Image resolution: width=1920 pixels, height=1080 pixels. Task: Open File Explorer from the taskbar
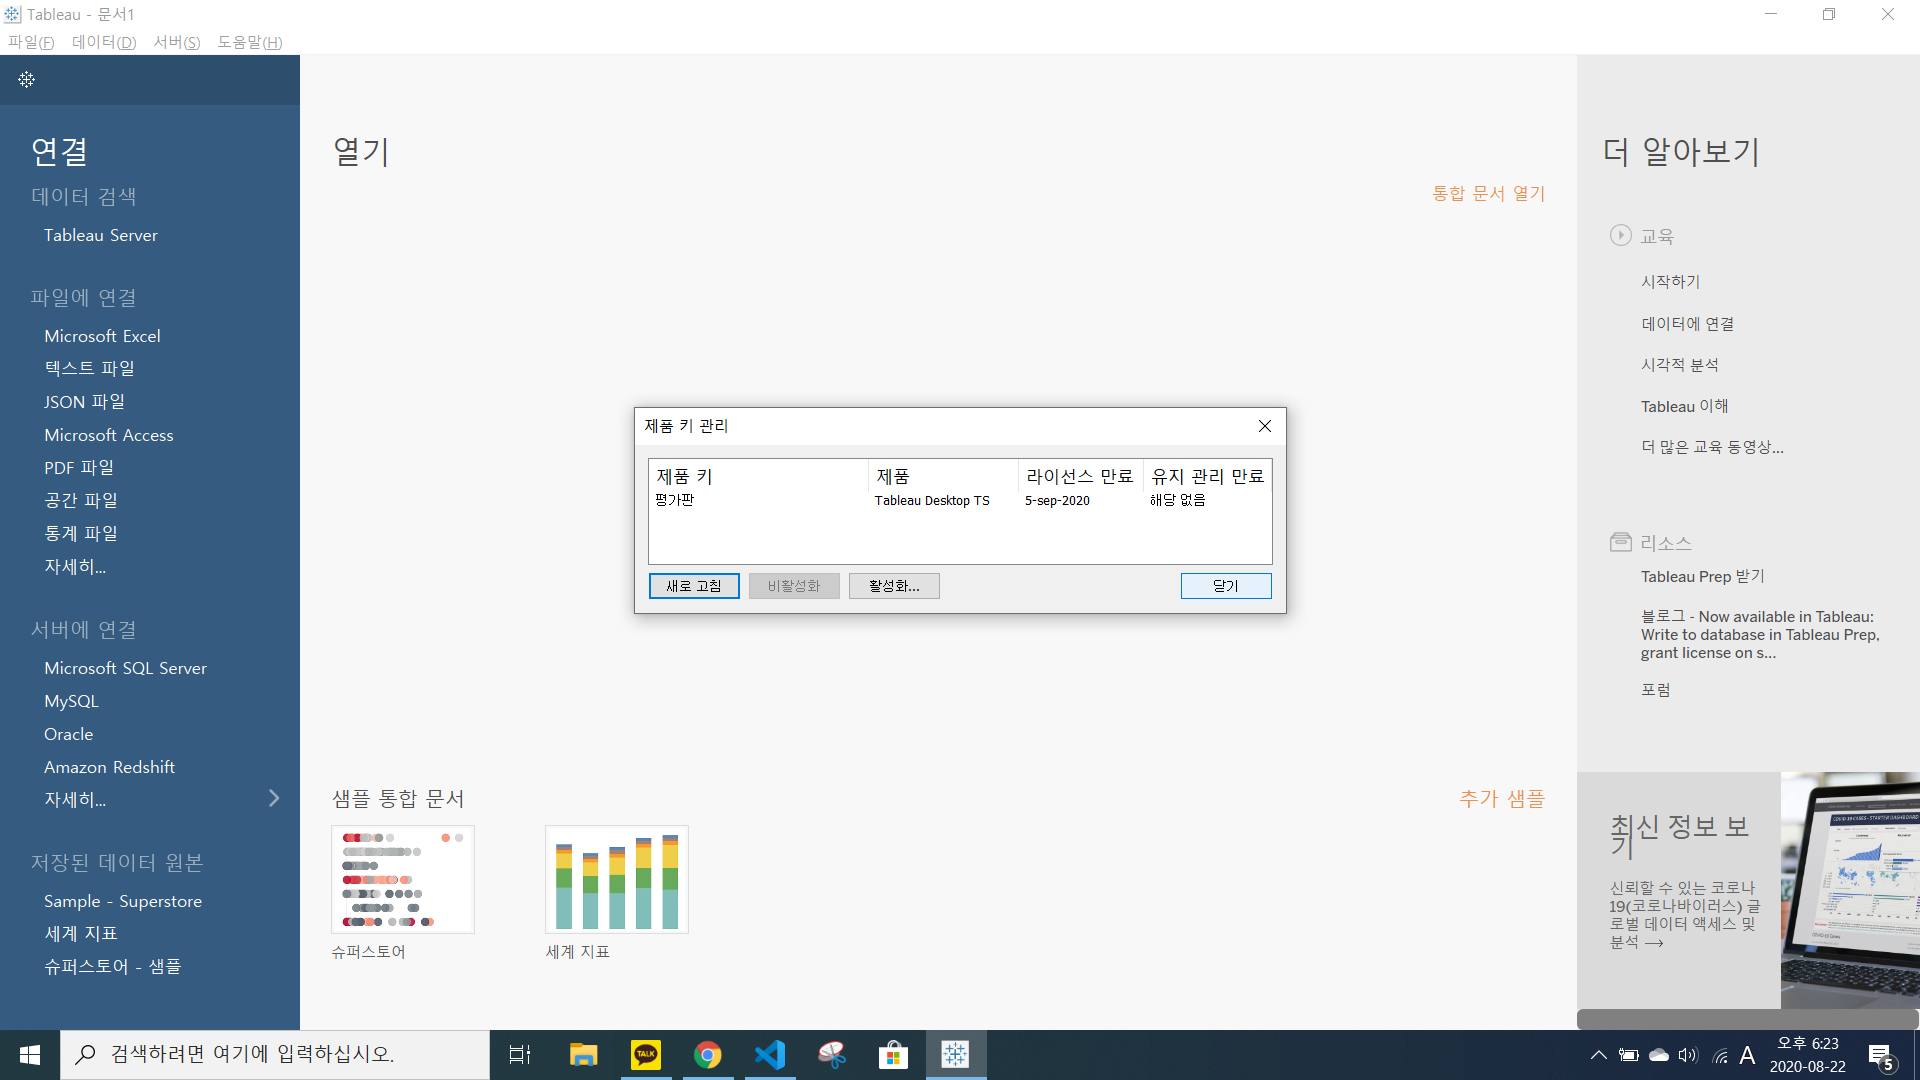tap(583, 1055)
